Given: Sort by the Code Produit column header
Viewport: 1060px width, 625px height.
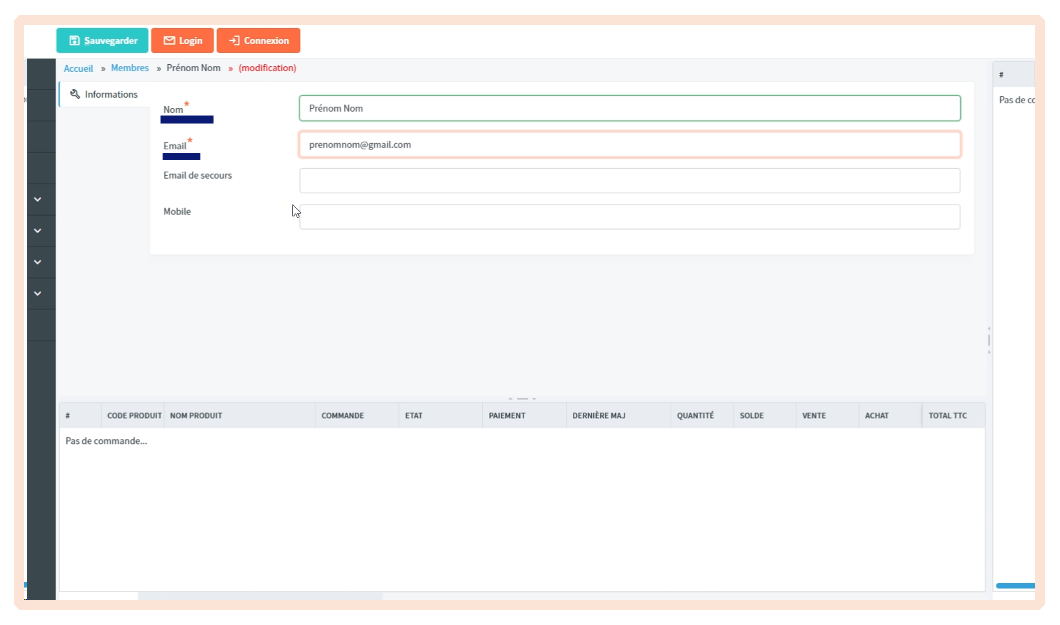Looking at the screenshot, I should coord(134,416).
